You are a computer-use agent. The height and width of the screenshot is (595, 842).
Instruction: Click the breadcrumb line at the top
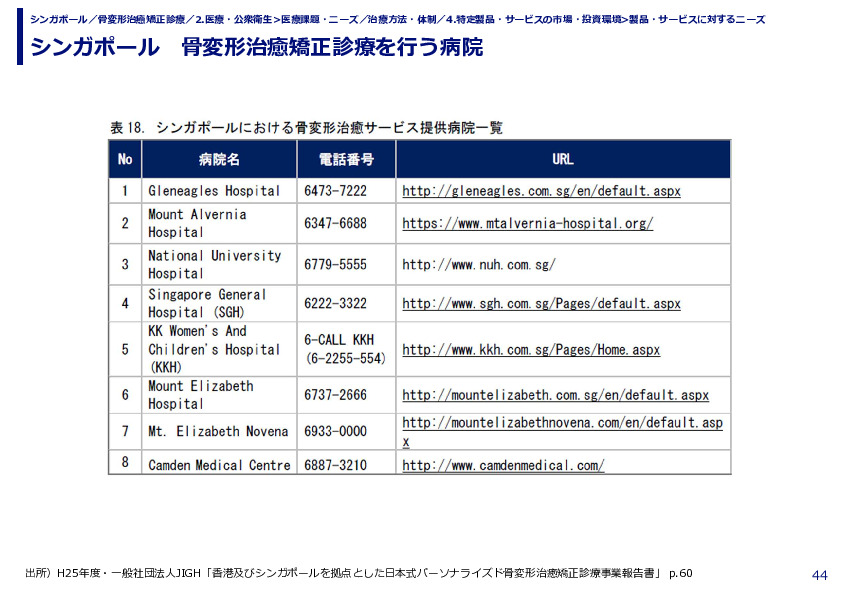point(397,19)
